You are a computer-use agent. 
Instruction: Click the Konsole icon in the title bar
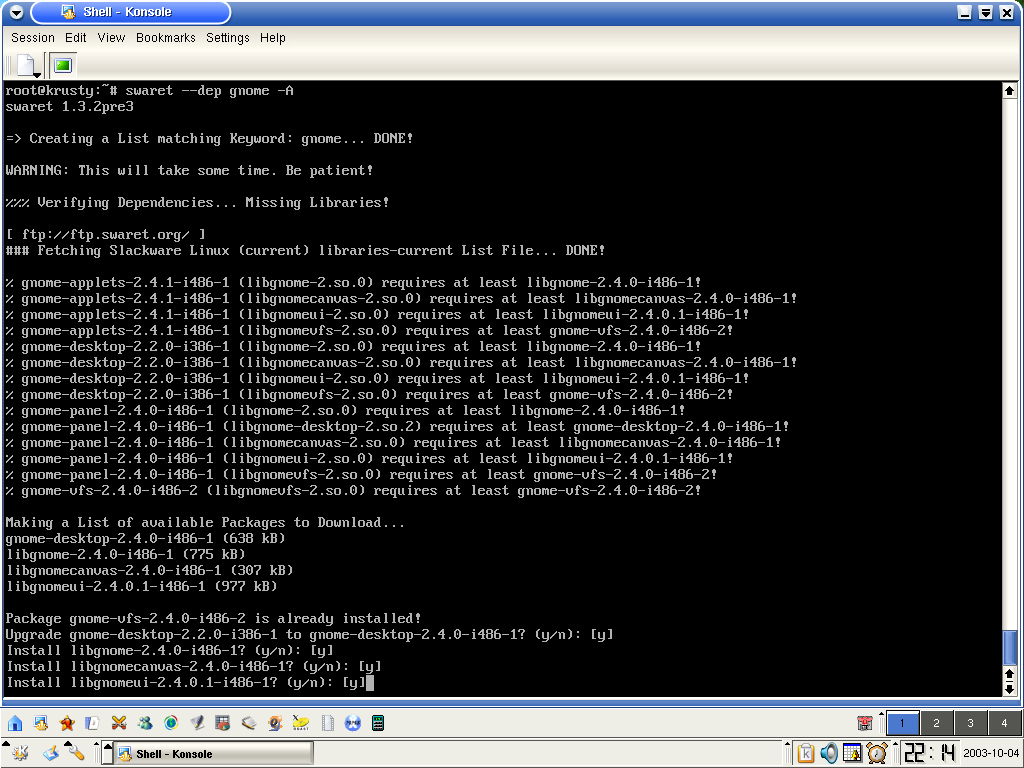point(68,12)
